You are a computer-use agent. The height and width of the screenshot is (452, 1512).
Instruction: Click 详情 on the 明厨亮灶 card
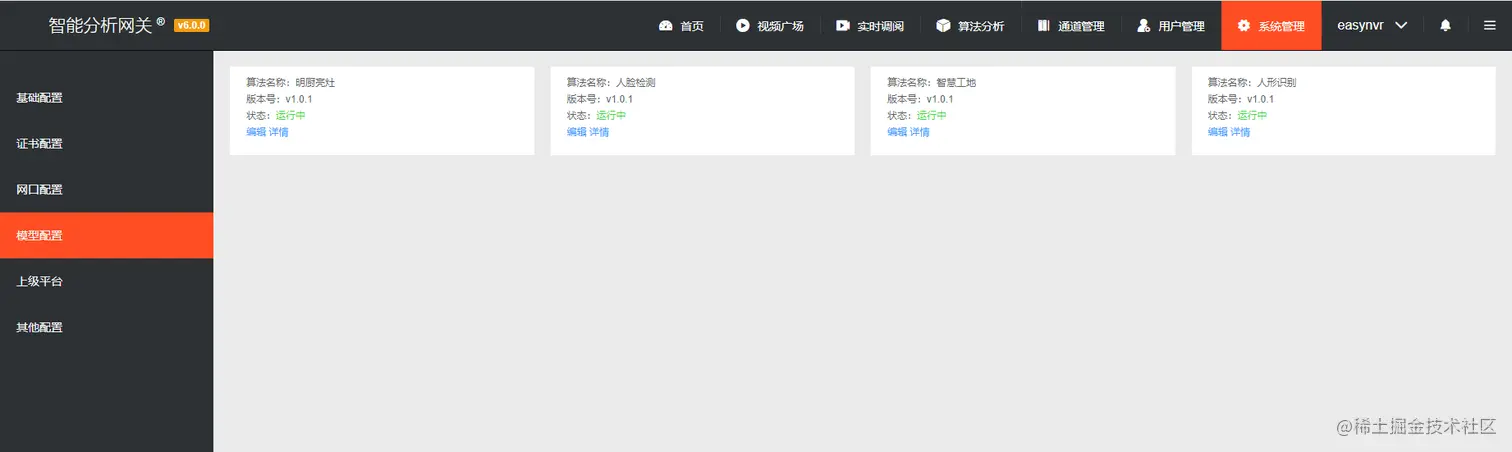pos(278,132)
